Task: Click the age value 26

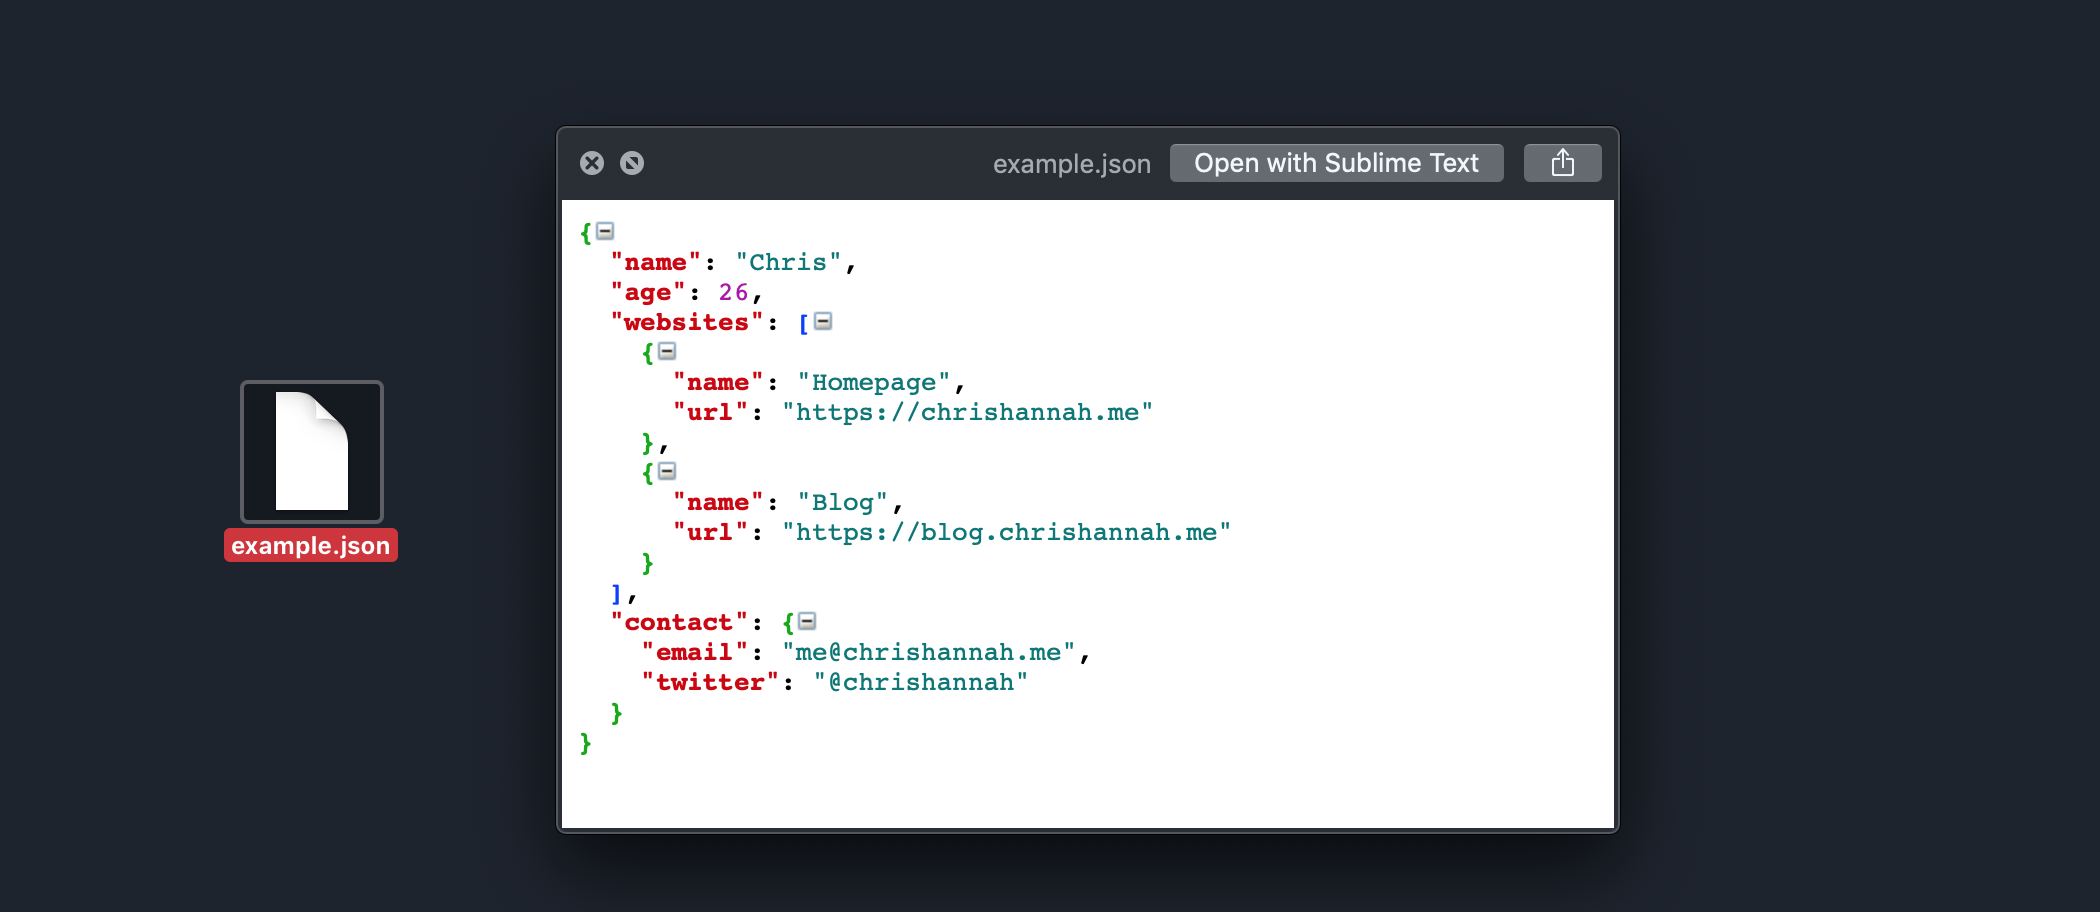Action: 733,292
